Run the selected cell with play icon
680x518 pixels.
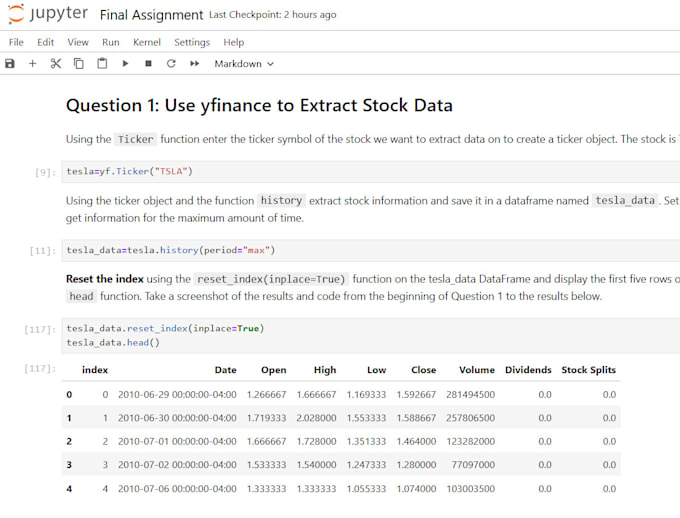125,64
